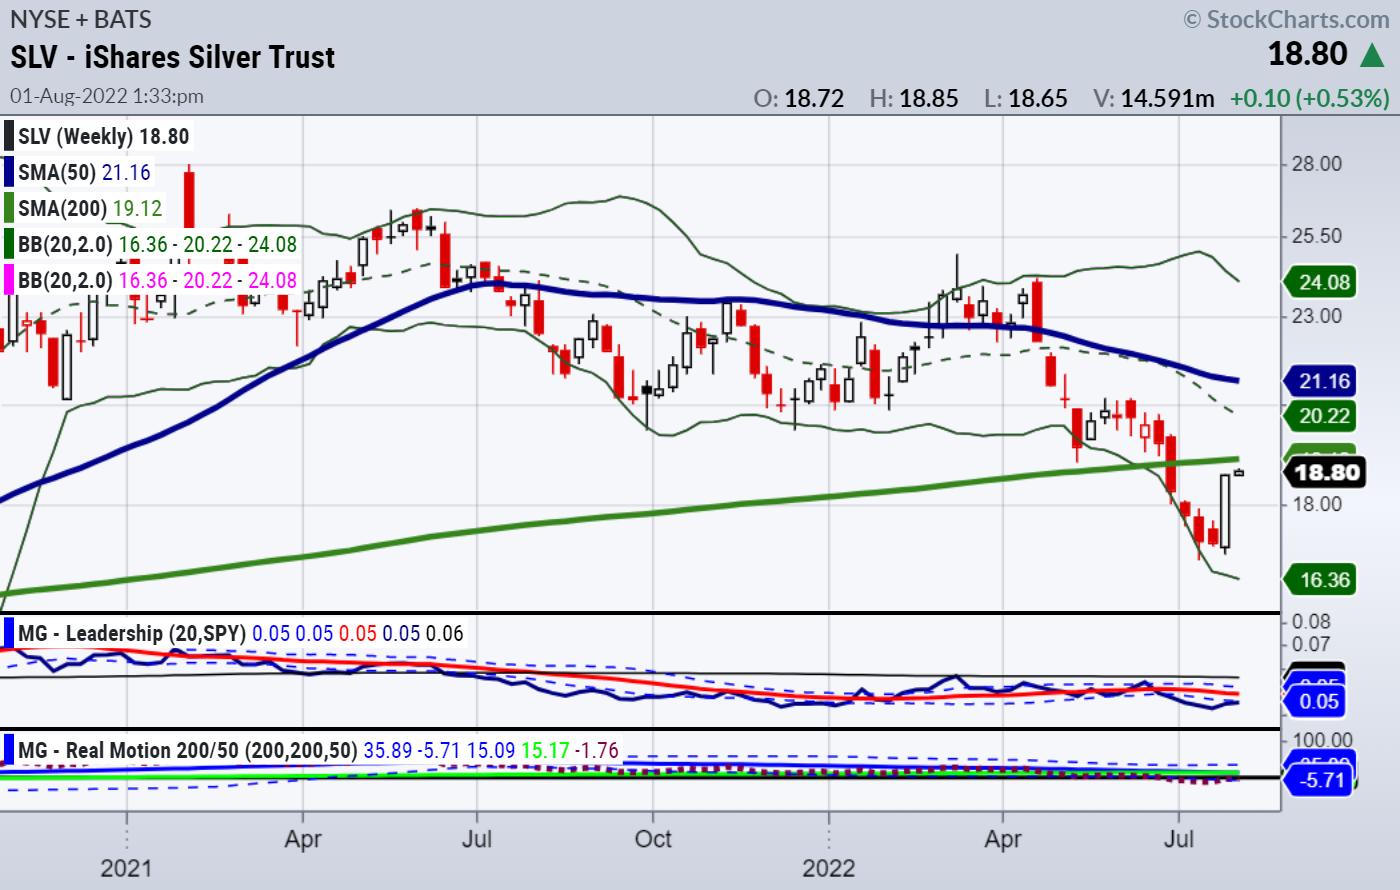Click the Apr label following 2022
This screenshot has height=890, width=1400.
point(1003,838)
